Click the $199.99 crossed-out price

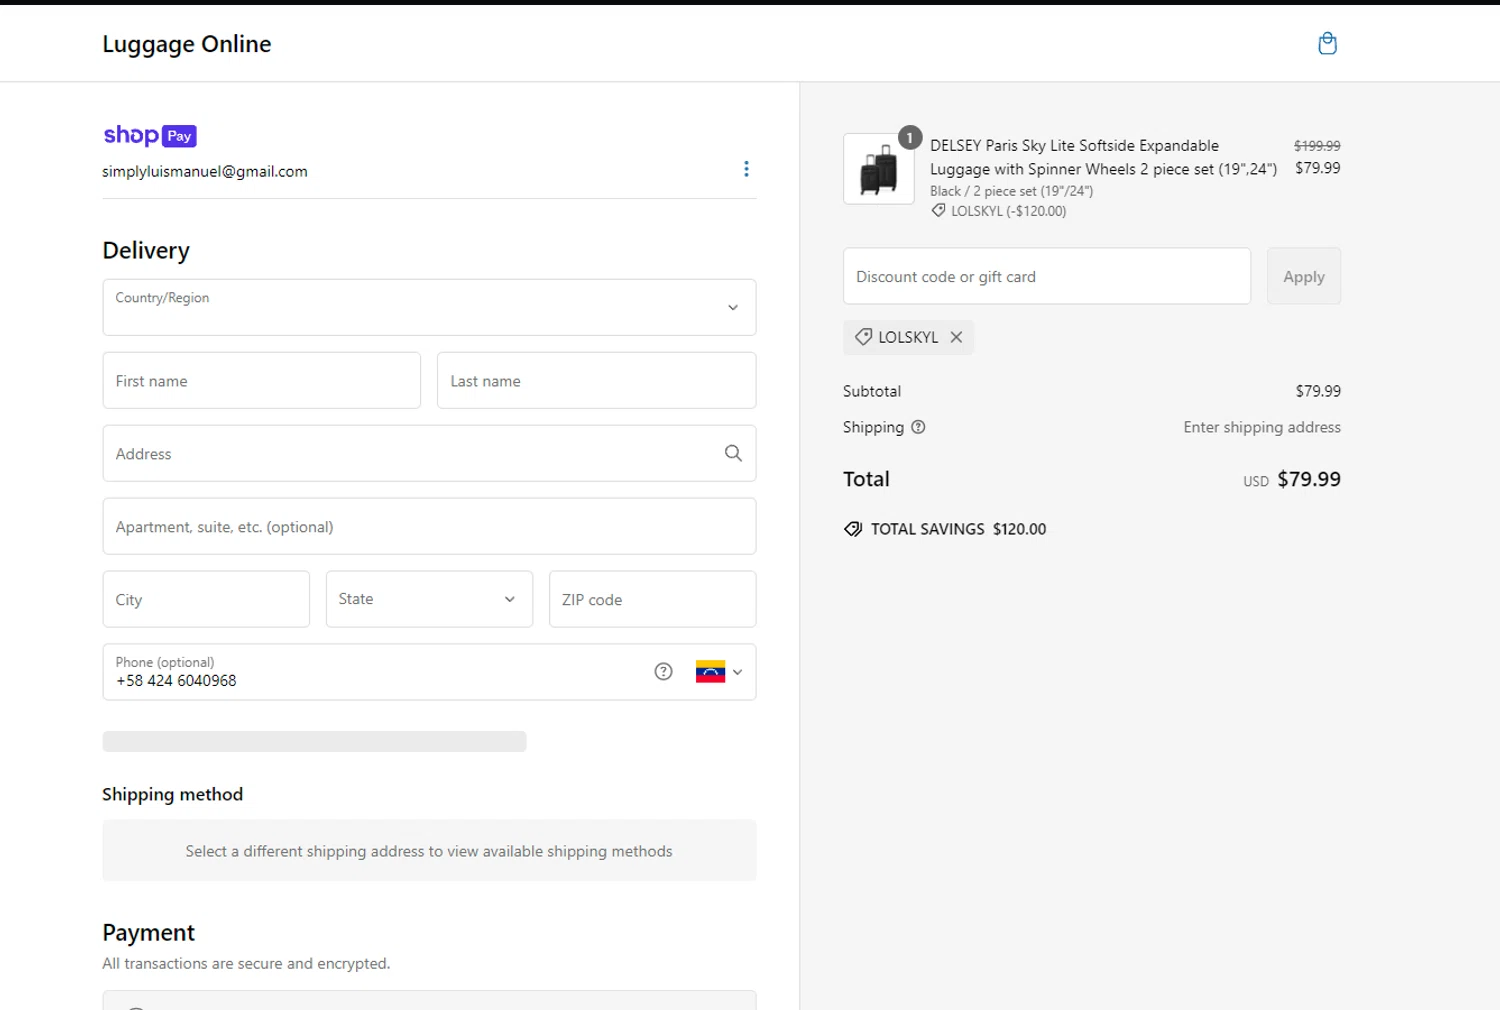[1317, 146]
